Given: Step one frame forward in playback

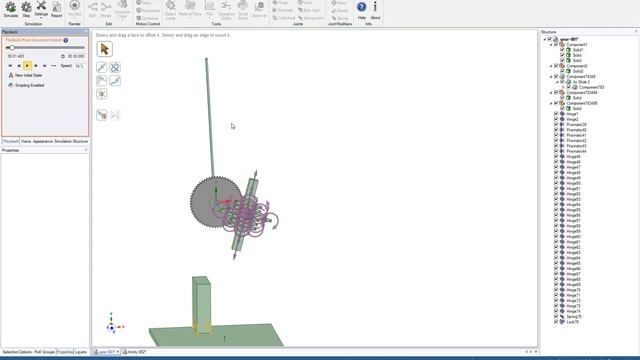Looking at the screenshot, I should pos(36,66).
